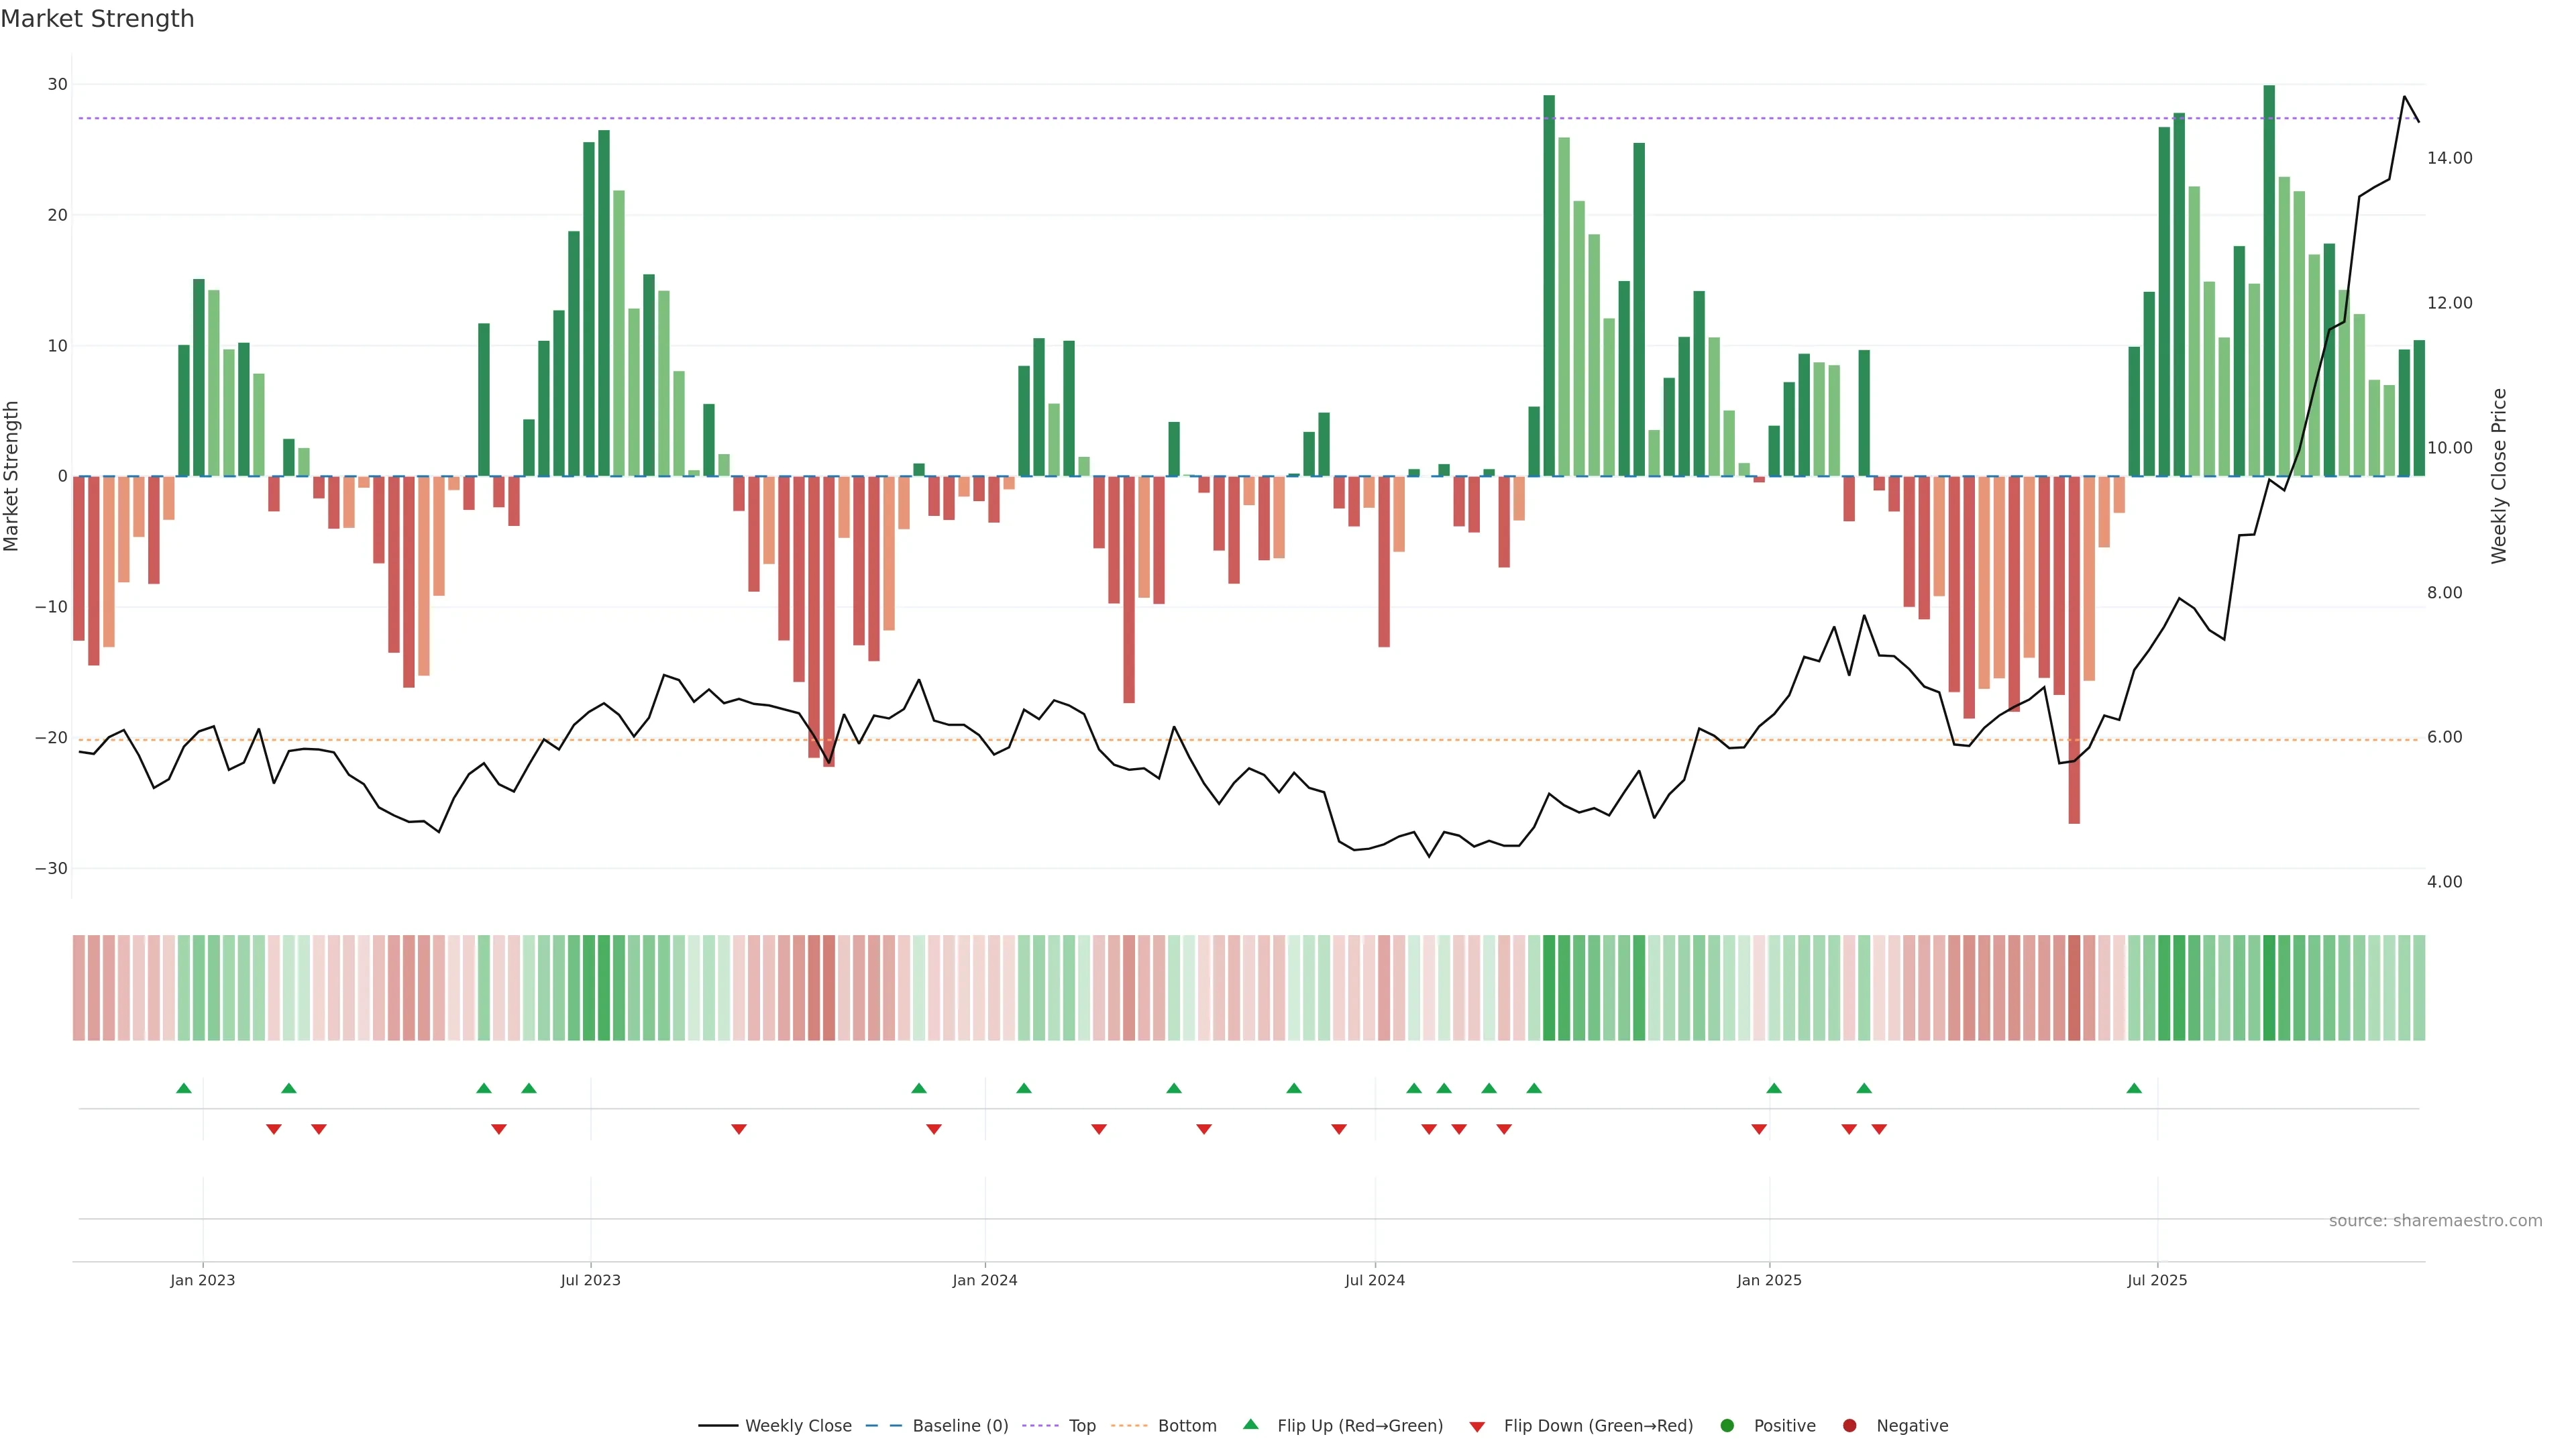Click the first red heatmap strip cell
The height and width of the screenshot is (1449, 2576).
(79, 987)
